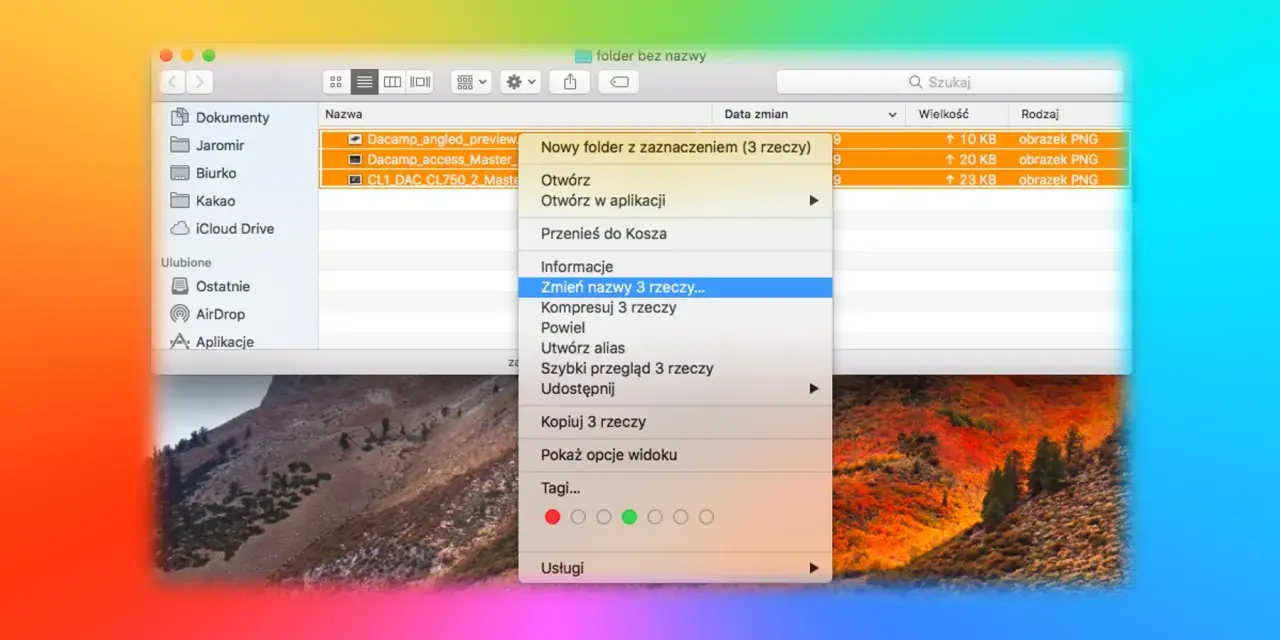
Task: Click the Share toolbar button
Action: click(570, 82)
